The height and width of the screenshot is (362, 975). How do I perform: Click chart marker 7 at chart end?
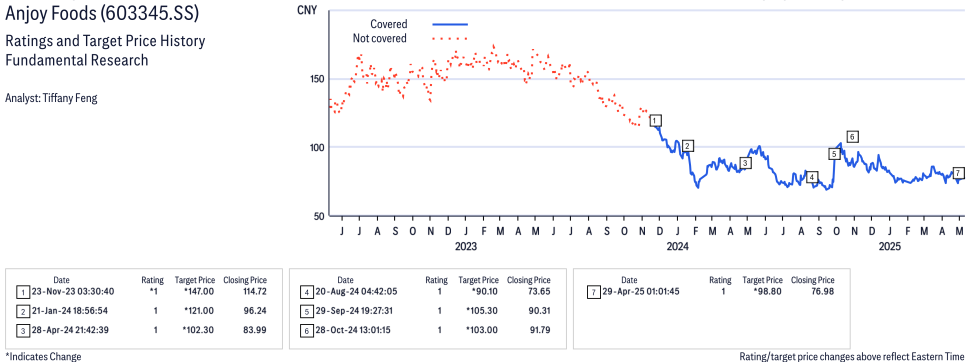pos(958,173)
